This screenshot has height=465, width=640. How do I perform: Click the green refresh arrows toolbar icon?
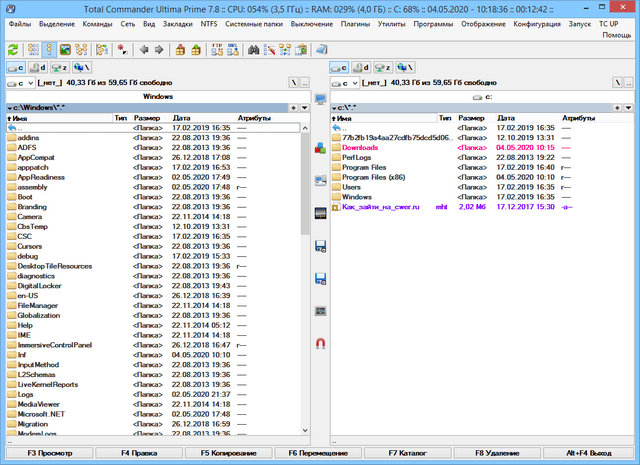12,48
